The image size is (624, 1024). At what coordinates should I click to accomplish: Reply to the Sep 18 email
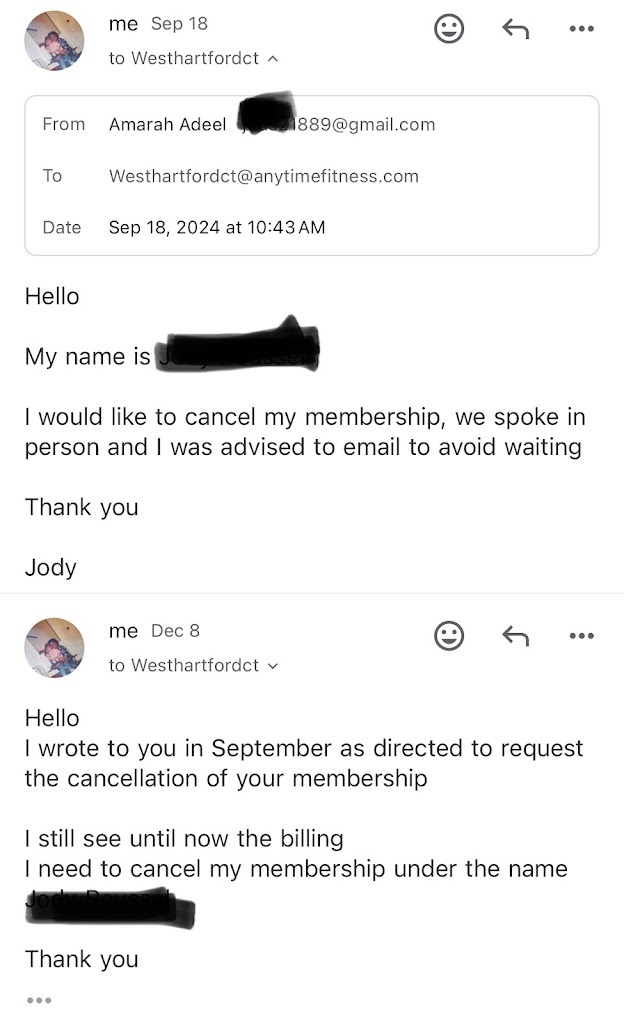515,29
